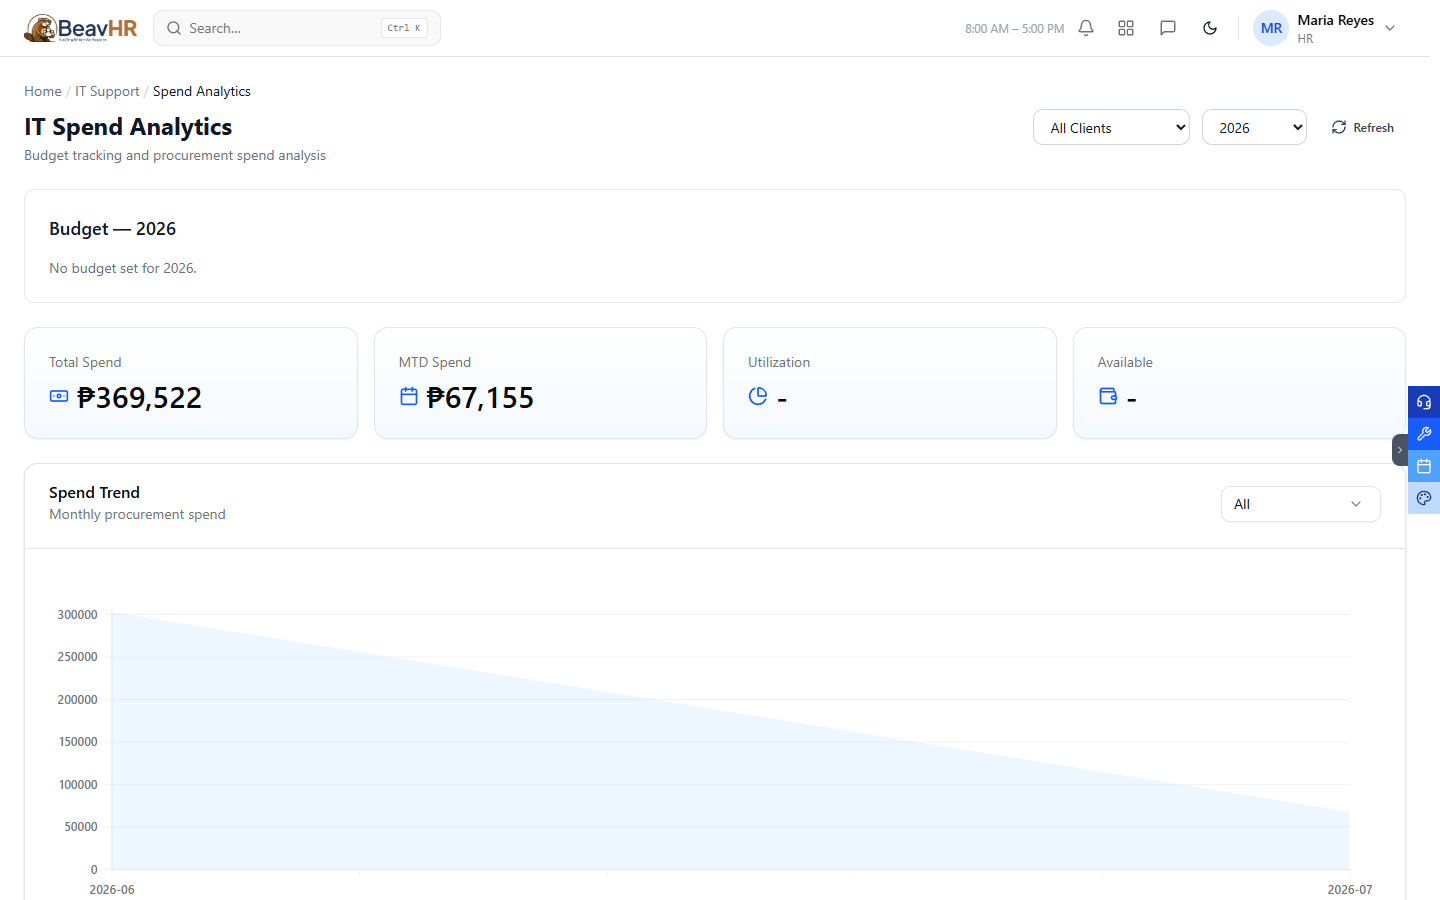Click the Utilization pie chart icon
1440x900 pixels.
pos(758,396)
